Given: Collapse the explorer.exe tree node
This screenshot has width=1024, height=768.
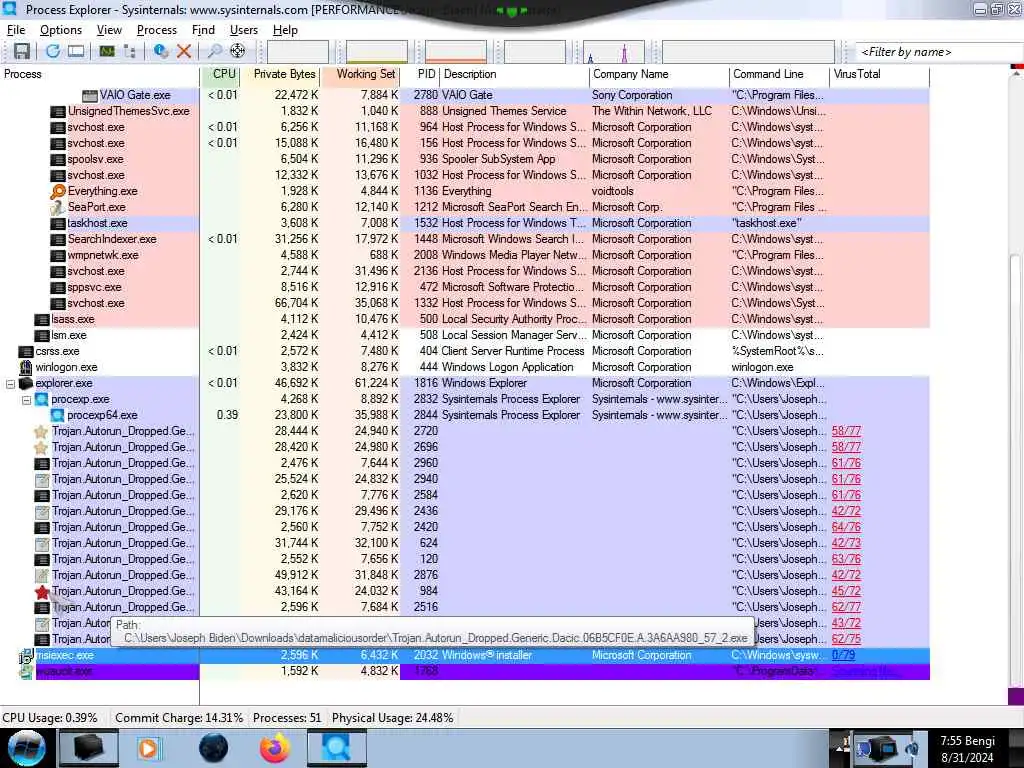Looking at the screenshot, I should pos(10,384).
